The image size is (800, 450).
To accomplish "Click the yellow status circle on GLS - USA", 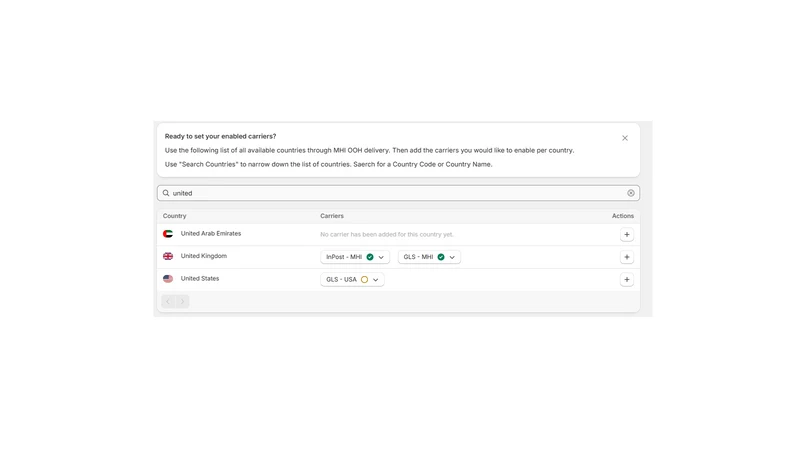I will tap(364, 280).
